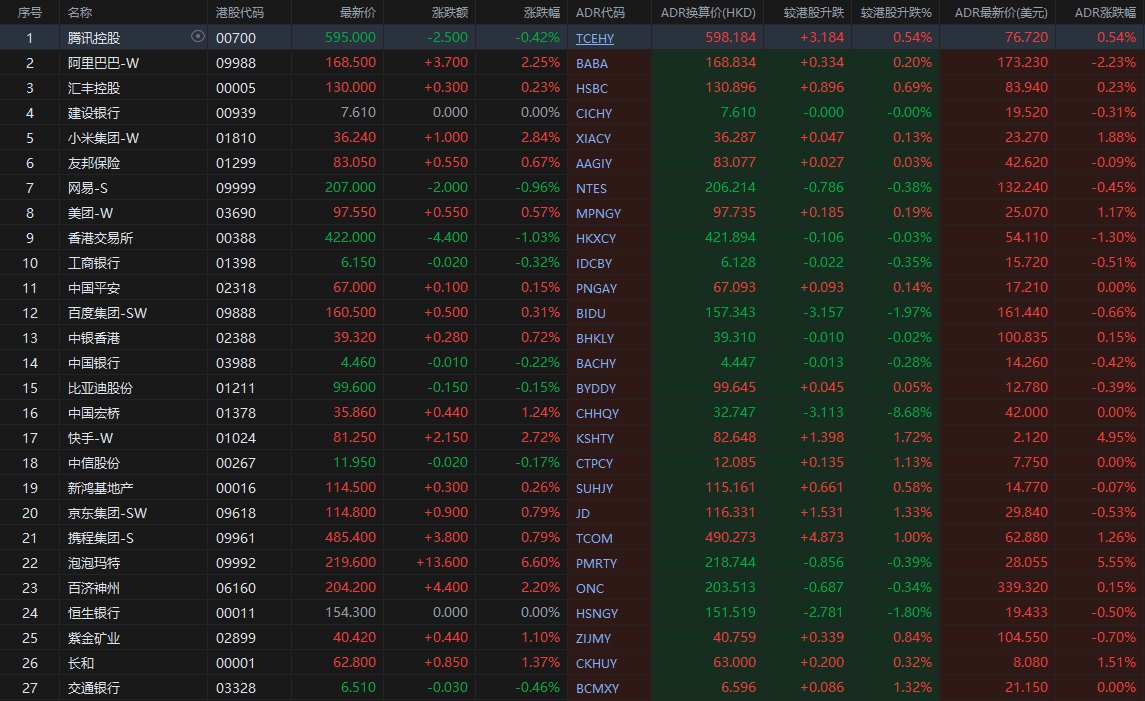This screenshot has width=1145, height=701.
Task: Sort by 港股代码 column header
Action: [x=240, y=12]
